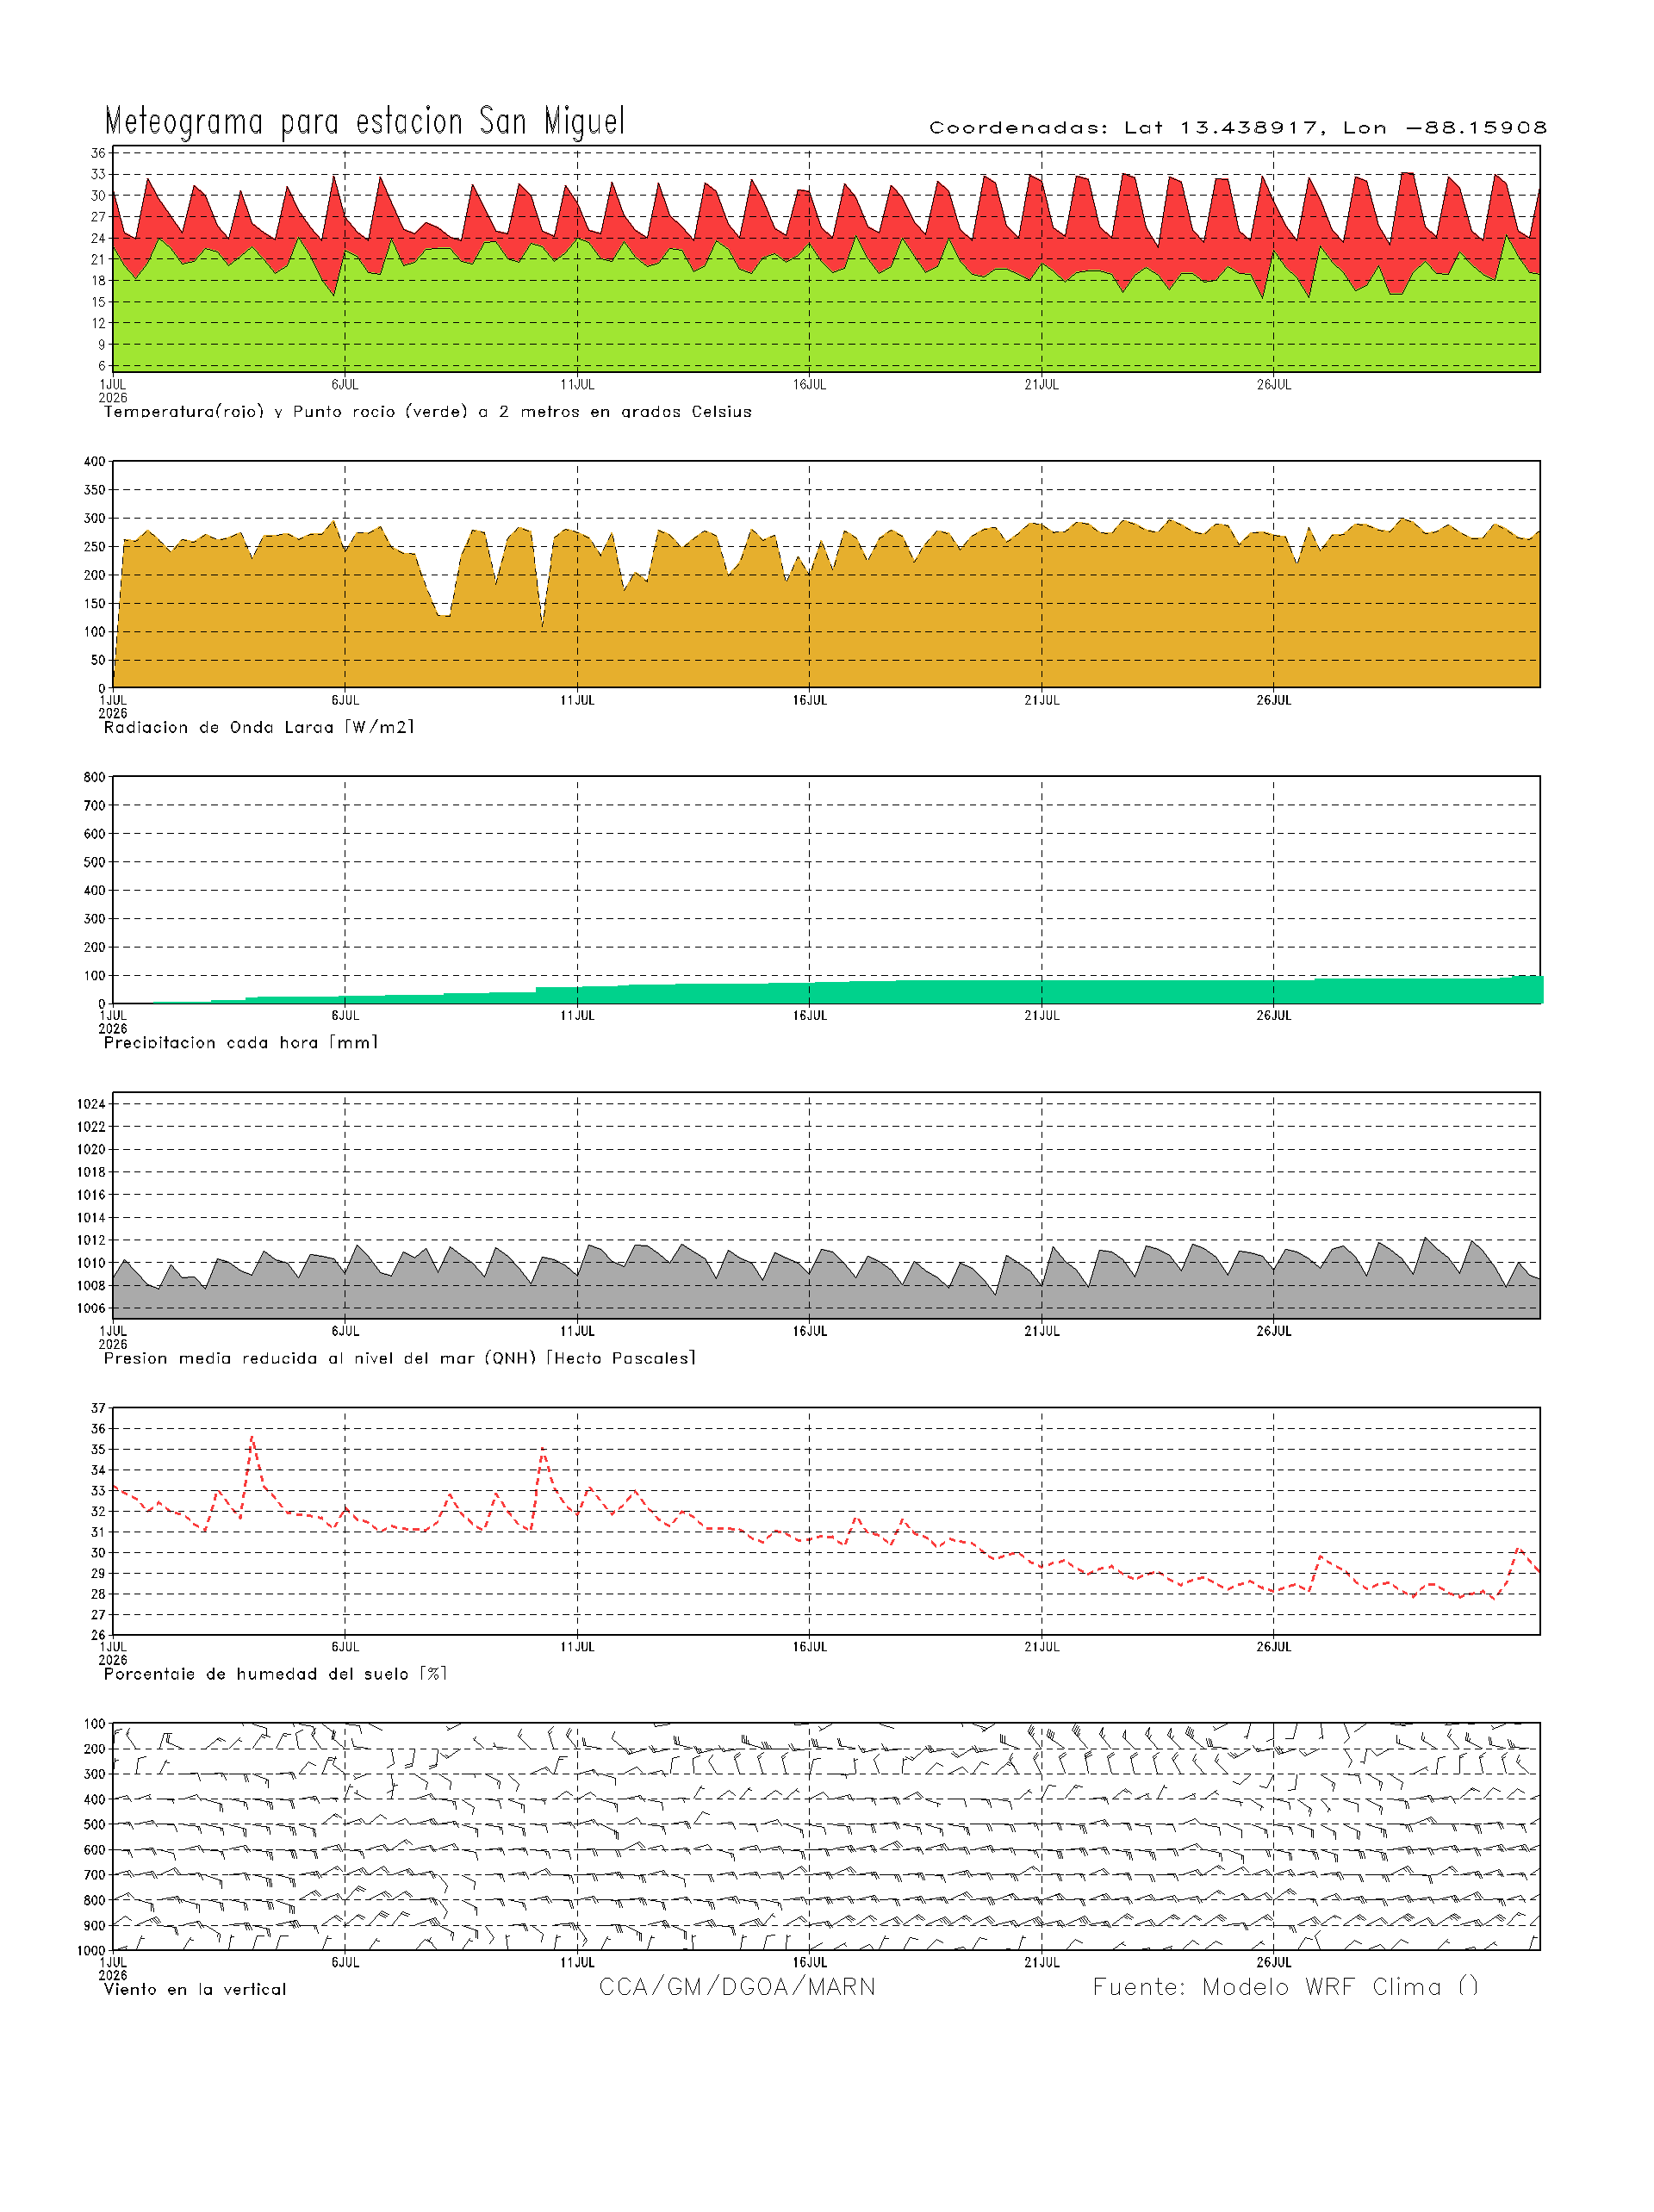The width and height of the screenshot is (1654, 2212).
Task: Click the 'Viento en la vertical' caption
Action: [x=195, y=1989]
